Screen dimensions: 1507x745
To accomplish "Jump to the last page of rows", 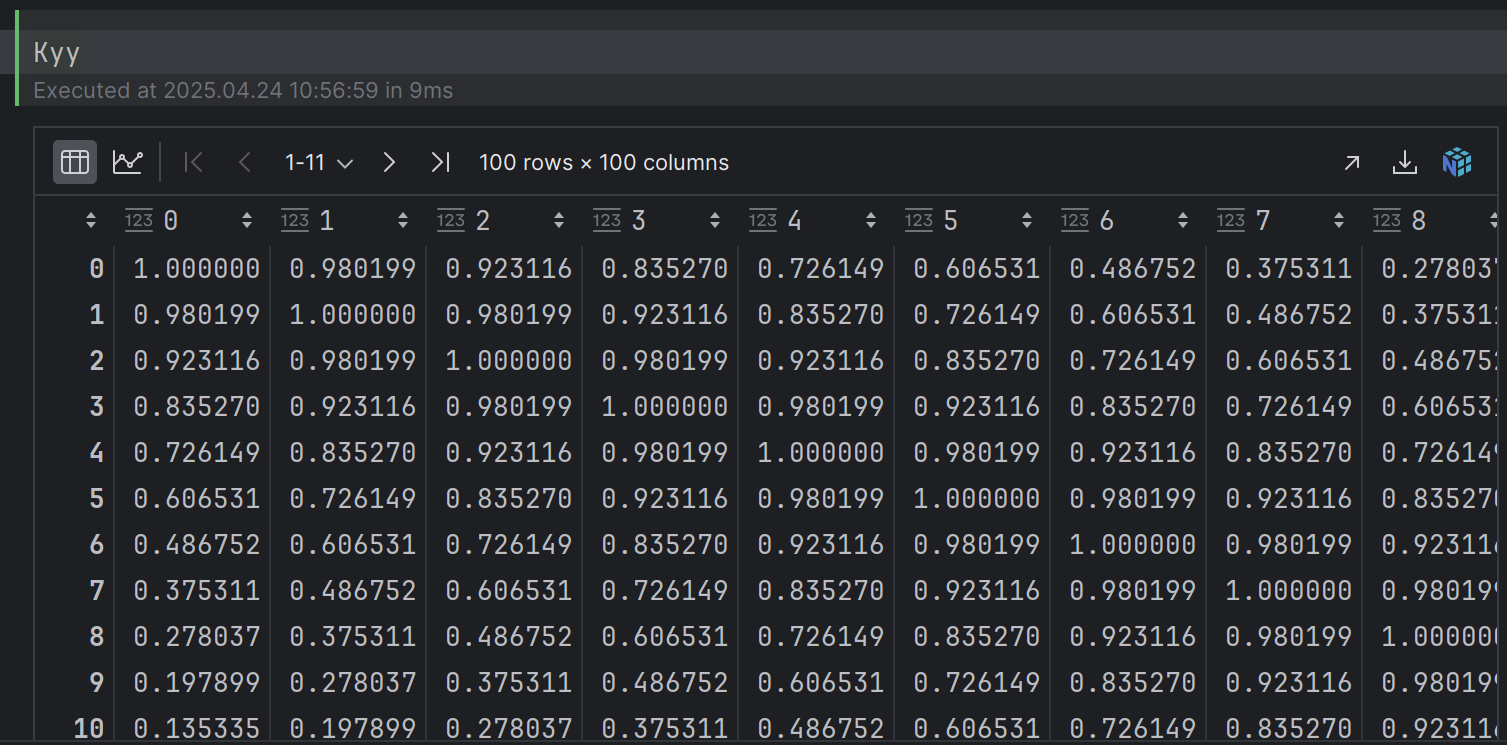I will pos(440,162).
